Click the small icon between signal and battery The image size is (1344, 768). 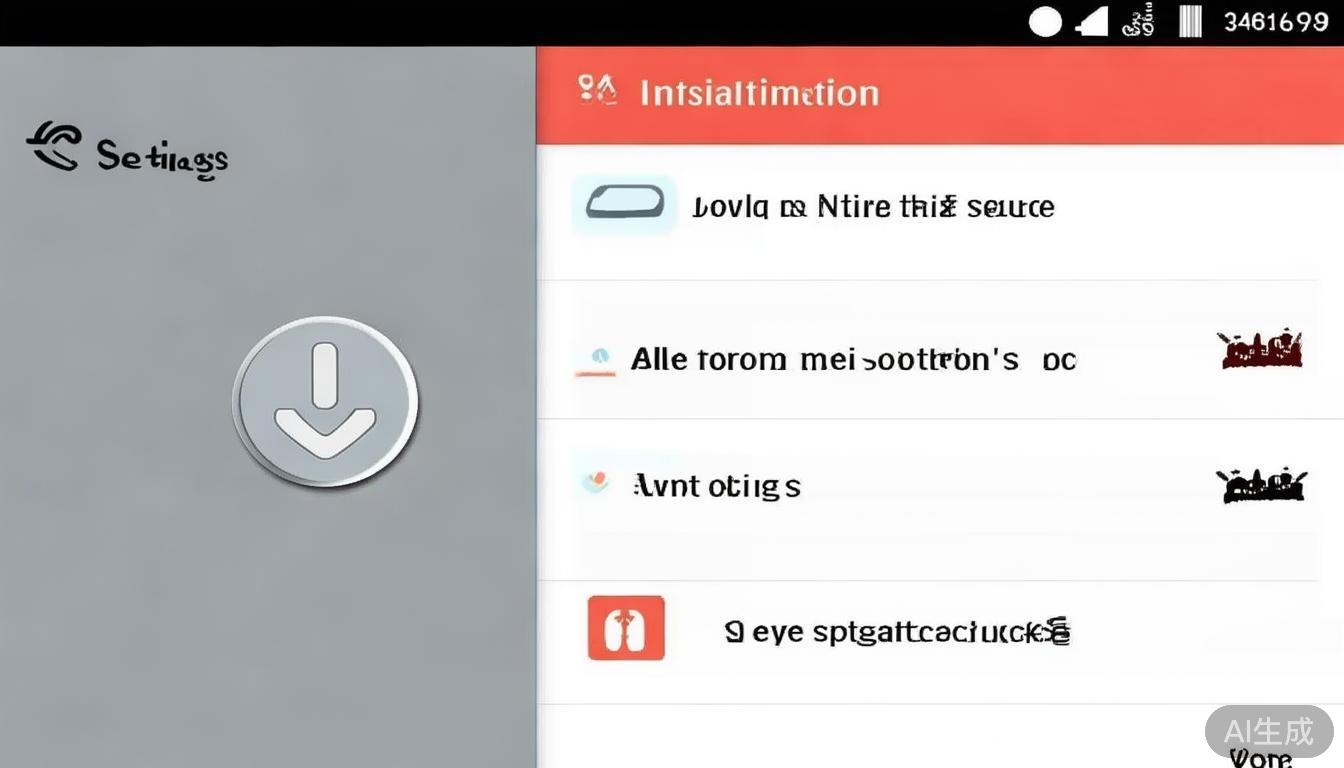(1136, 22)
